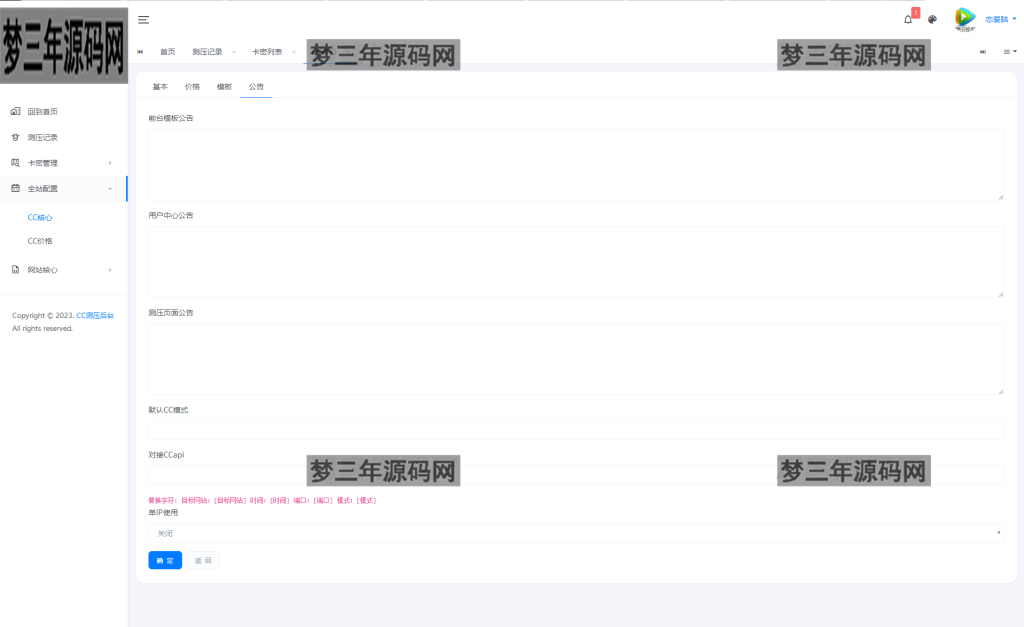
Task: Click the red notification count badge
Action: [916, 12]
